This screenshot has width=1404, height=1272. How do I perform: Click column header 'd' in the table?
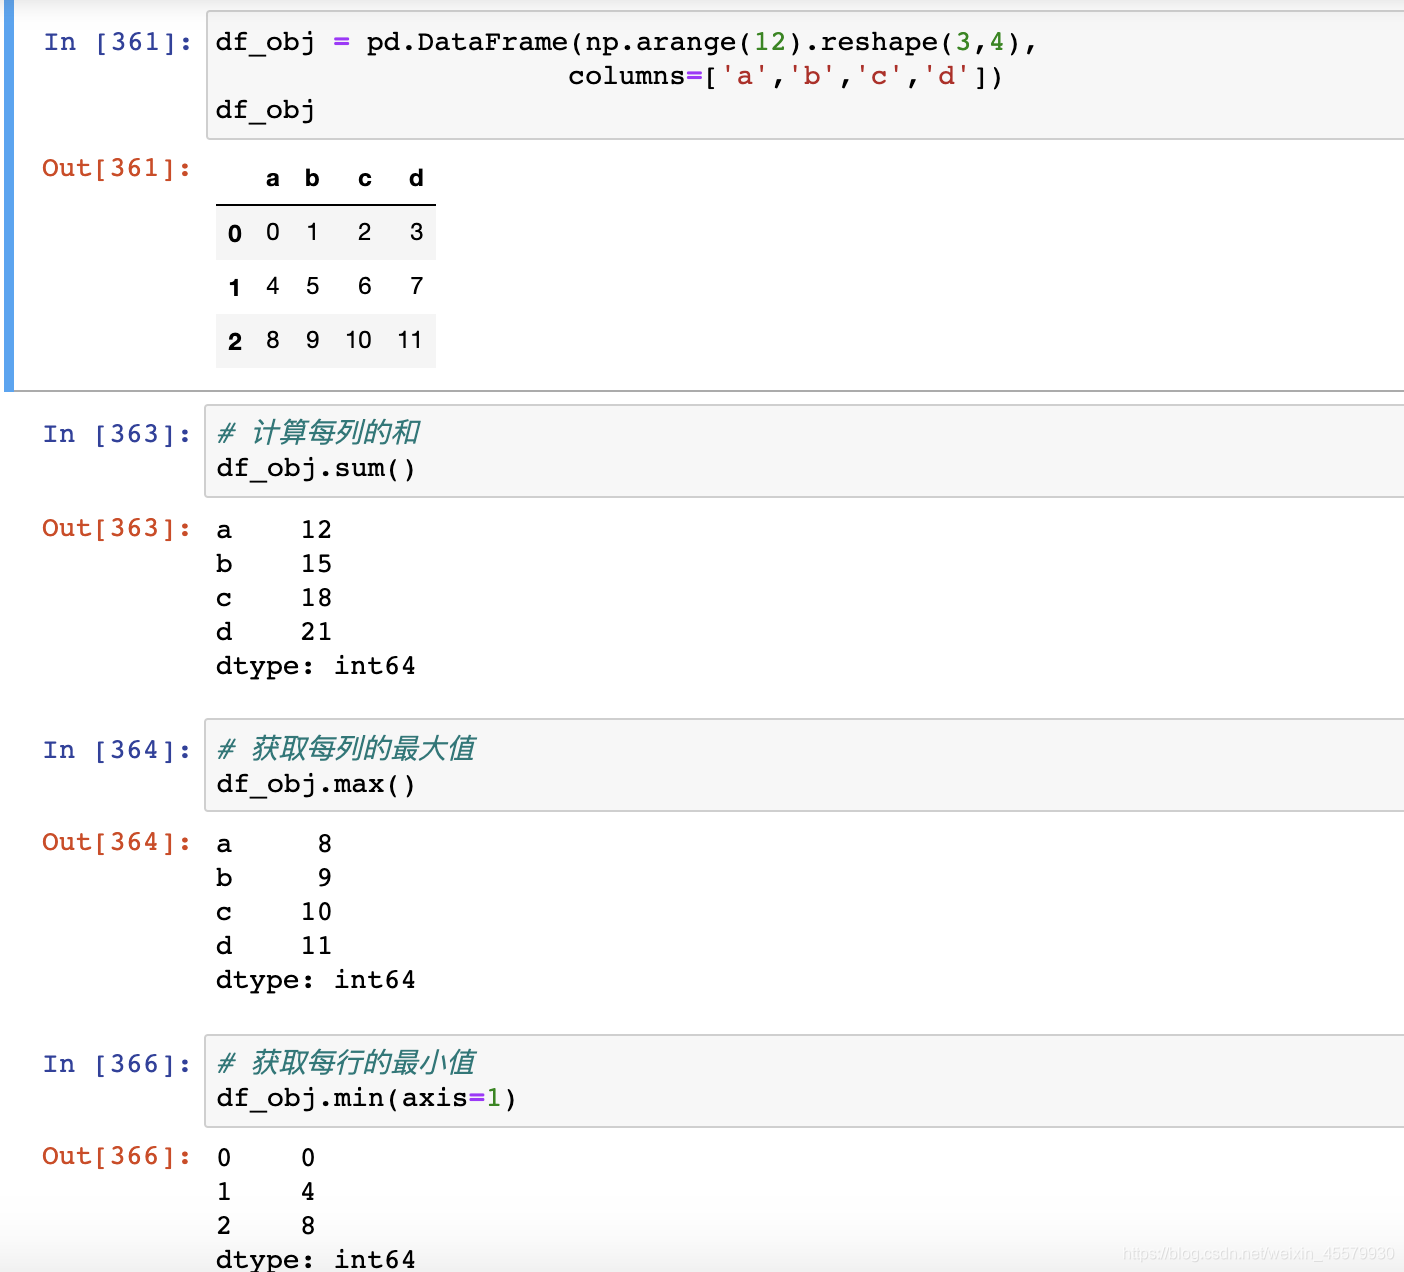pos(416,179)
